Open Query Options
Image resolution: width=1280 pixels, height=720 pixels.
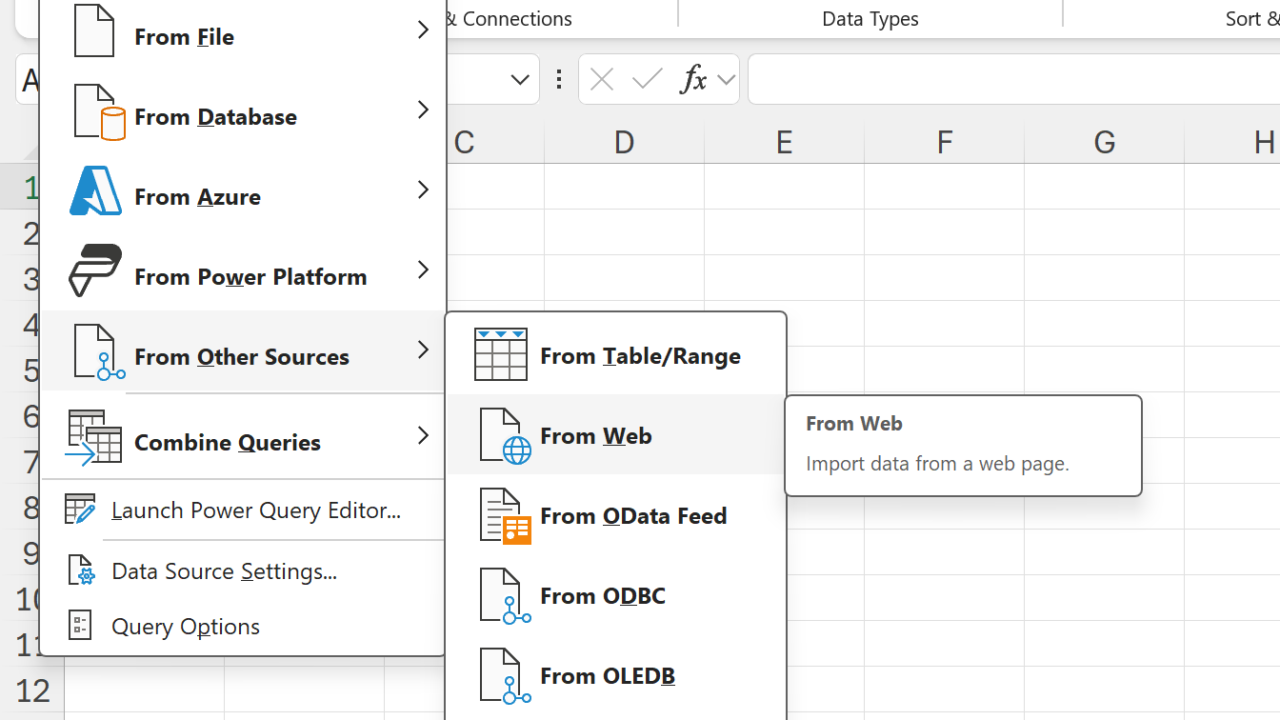coord(185,627)
